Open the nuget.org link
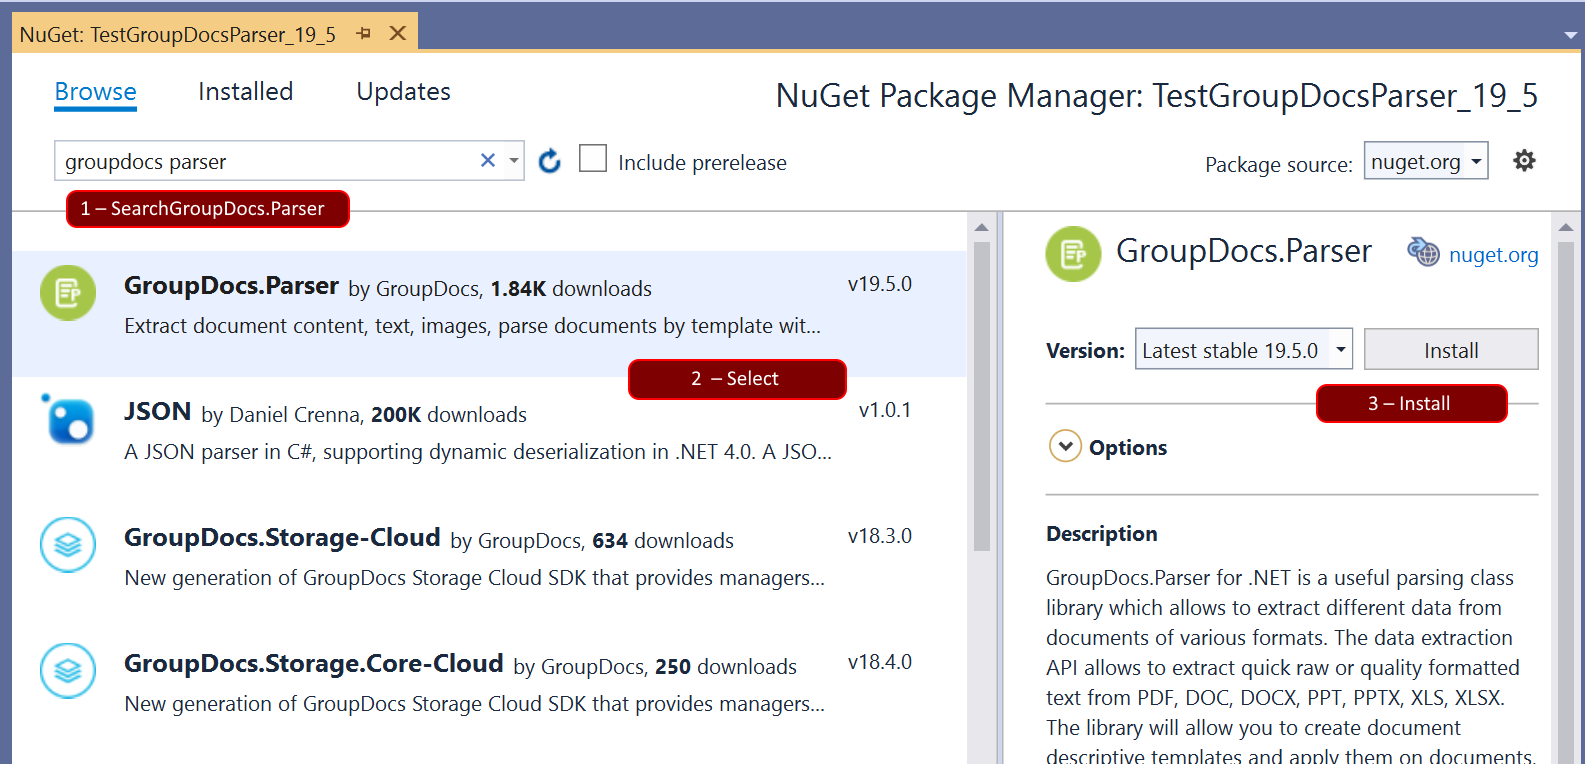The image size is (1585, 764). (1493, 255)
